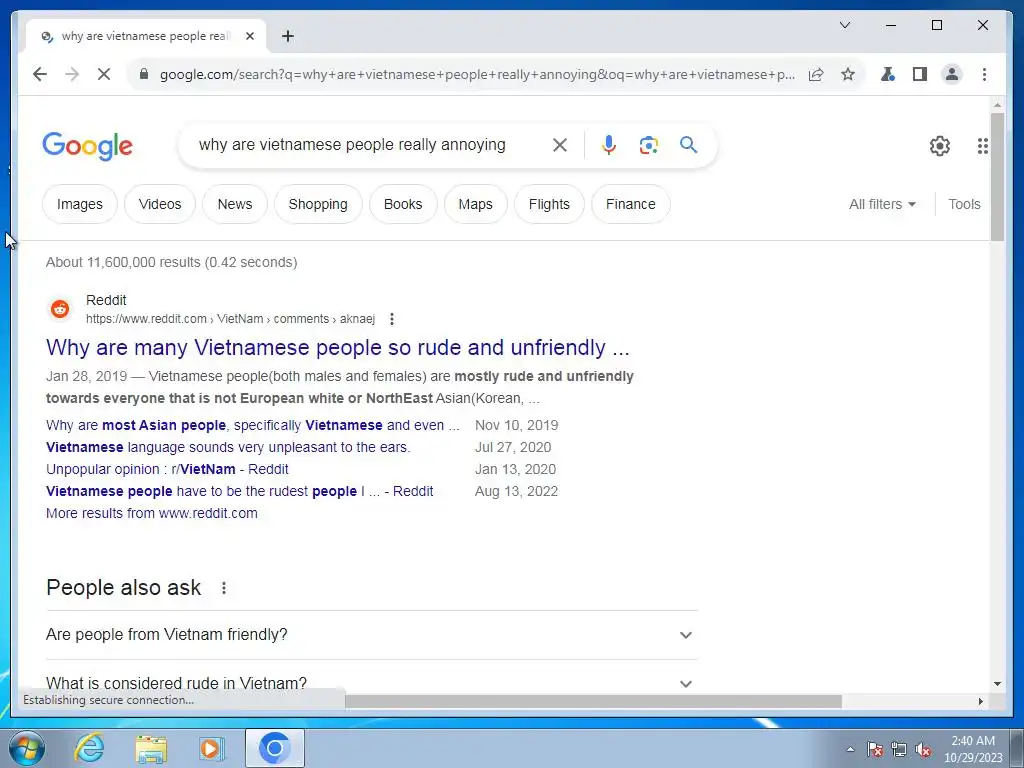Start a voice search with the microphone icon

point(609,145)
